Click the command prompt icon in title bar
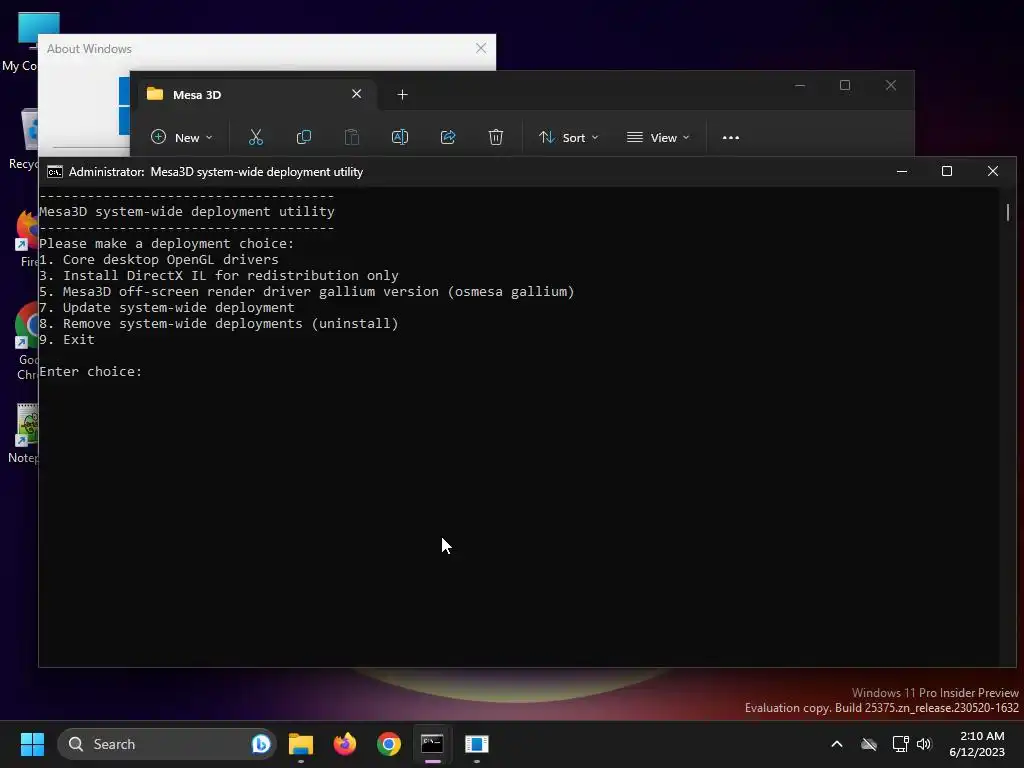The image size is (1024, 768). point(55,172)
